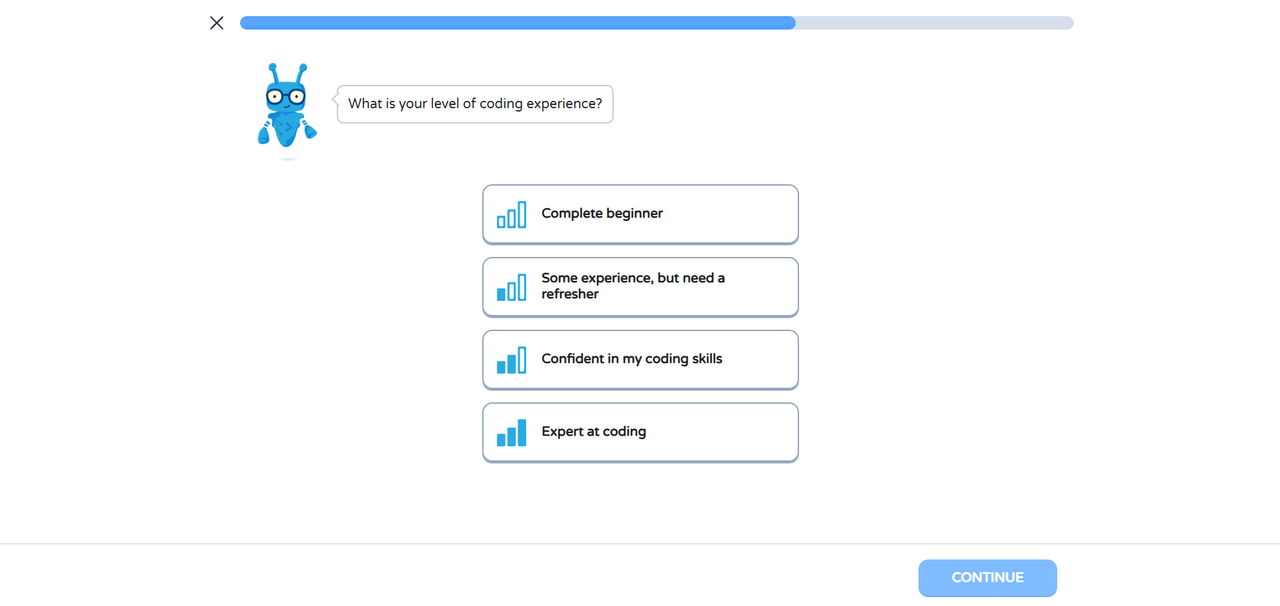Viewport: 1280px width, 606px height.
Task: Click the mascot's black glasses
Action: [x=286, y=96]
